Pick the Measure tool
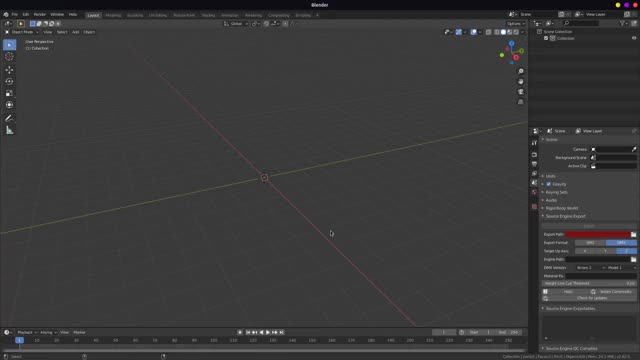Image resolution: width=640 pixels, height=360 pixels. [9, 130]
